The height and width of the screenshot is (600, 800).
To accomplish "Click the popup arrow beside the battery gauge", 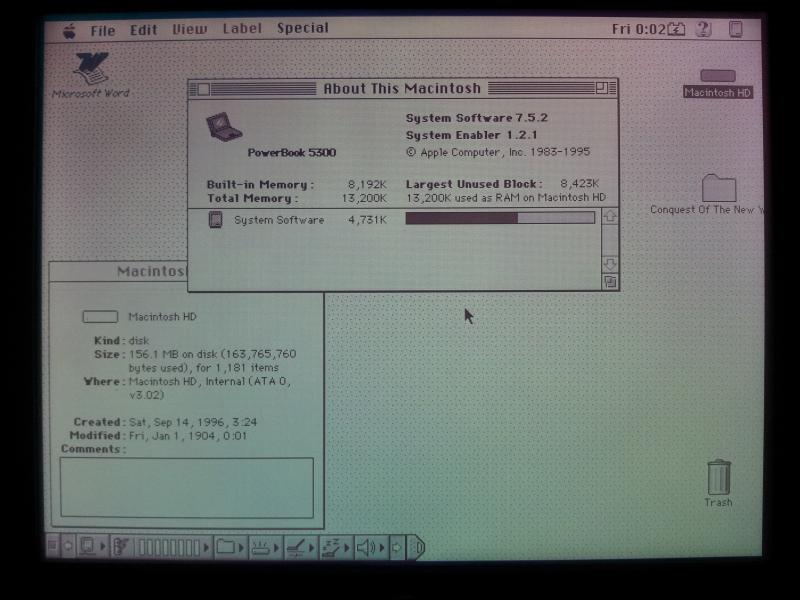I will point(206,547).
